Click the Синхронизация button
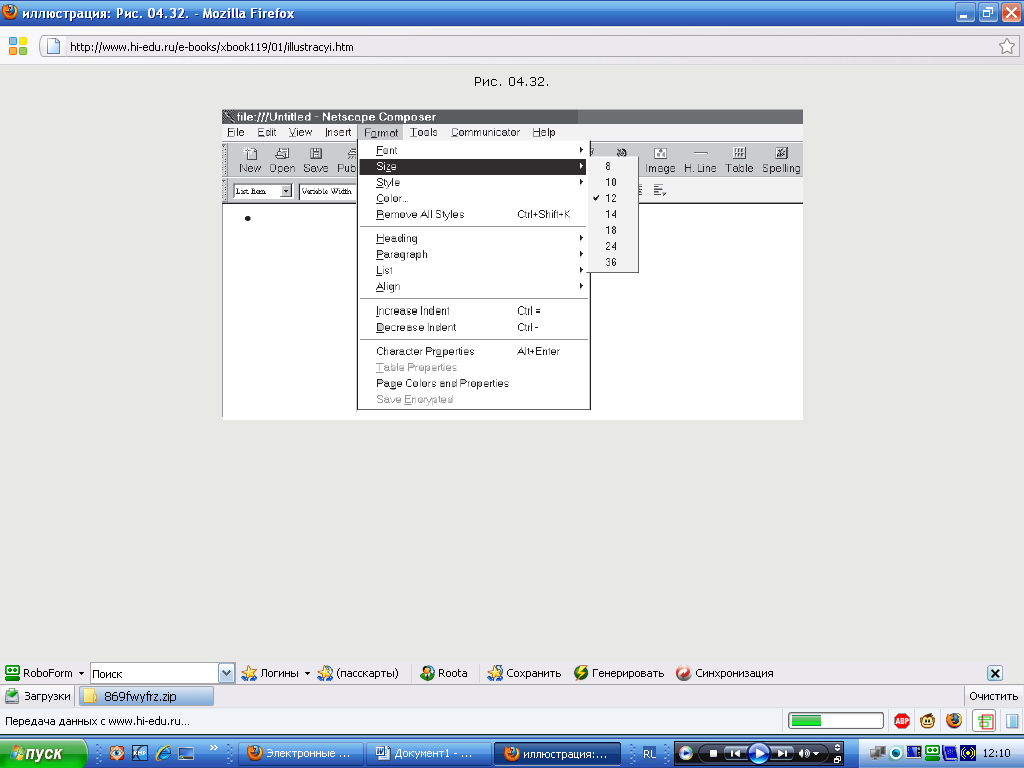Viewport: 1024px width, 768px height. pyautogui.click(x=725, y=673)
